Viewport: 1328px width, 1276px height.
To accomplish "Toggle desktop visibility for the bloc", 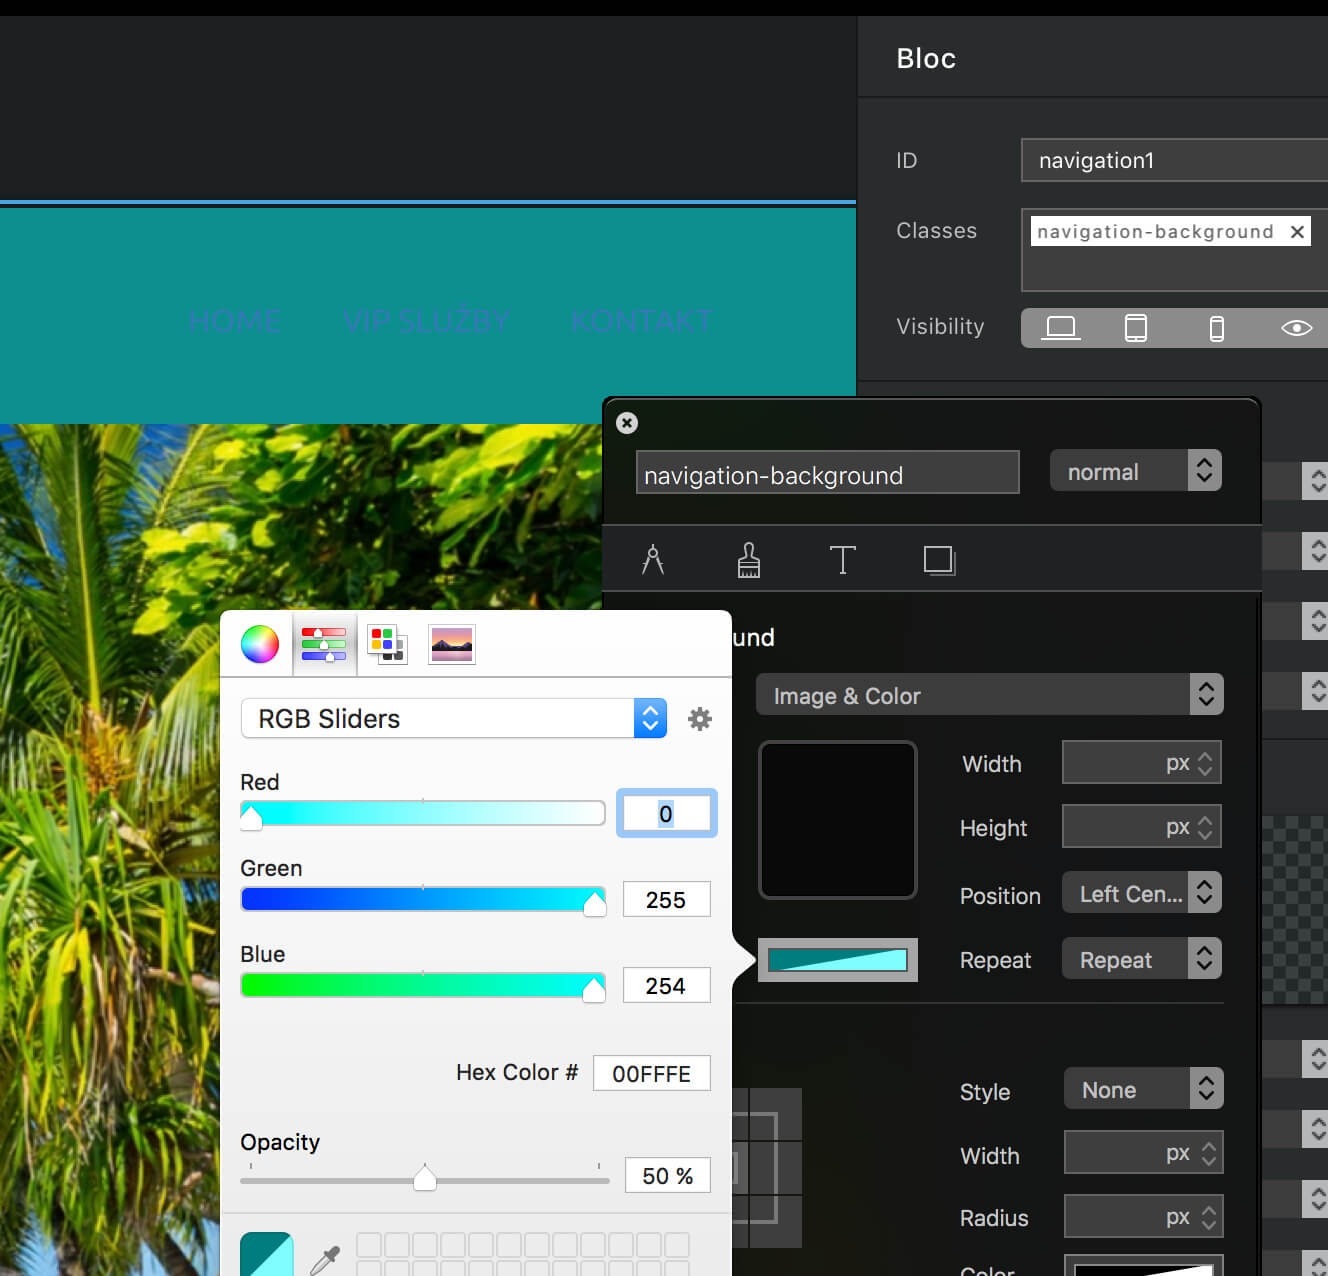I will (1060, 328).
